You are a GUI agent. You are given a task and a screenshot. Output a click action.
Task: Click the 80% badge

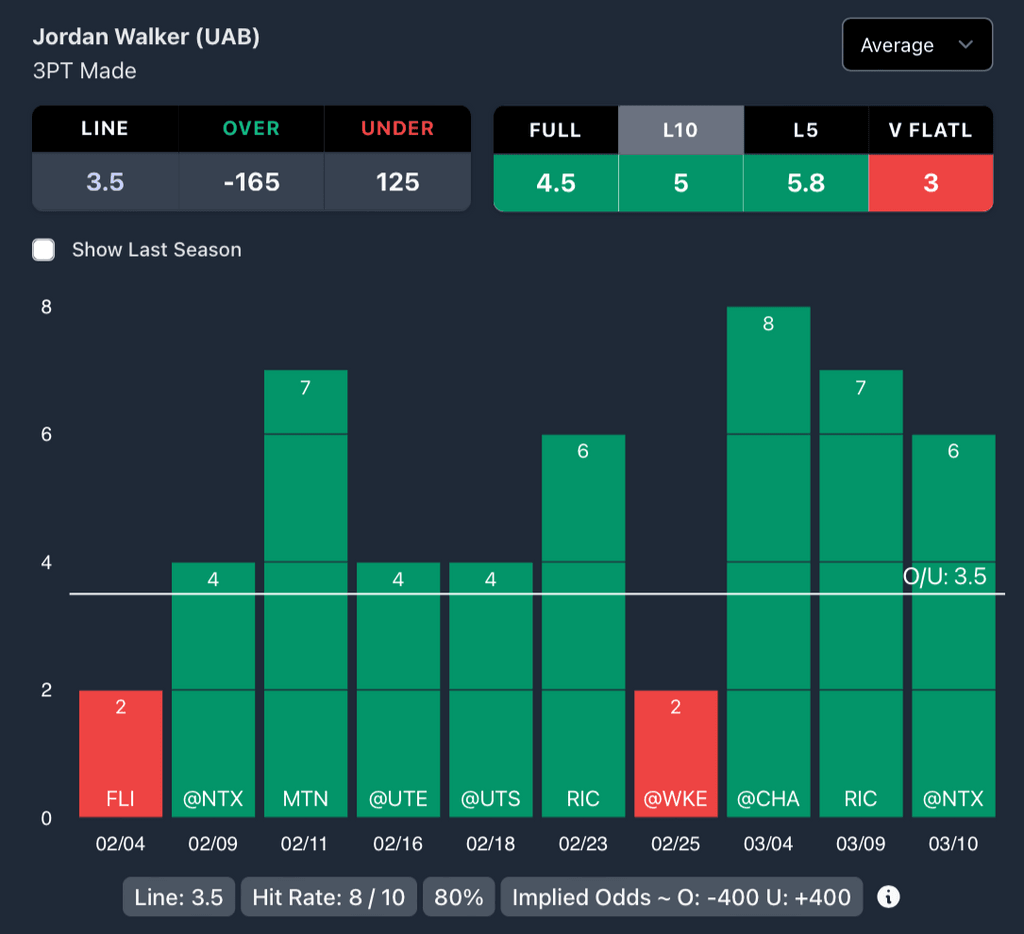[x=458, y=897]
